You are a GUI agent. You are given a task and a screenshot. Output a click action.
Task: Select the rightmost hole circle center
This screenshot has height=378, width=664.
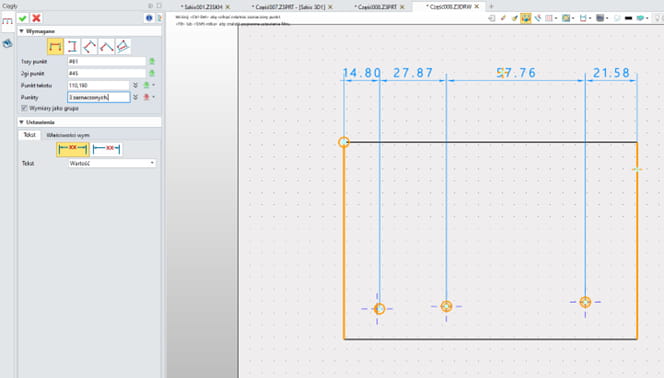[x=585, y=302]
